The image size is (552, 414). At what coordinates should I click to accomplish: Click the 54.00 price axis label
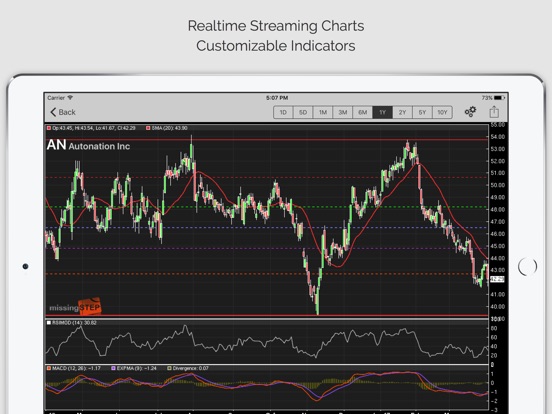pyautogui.click(x=497, y=137)
